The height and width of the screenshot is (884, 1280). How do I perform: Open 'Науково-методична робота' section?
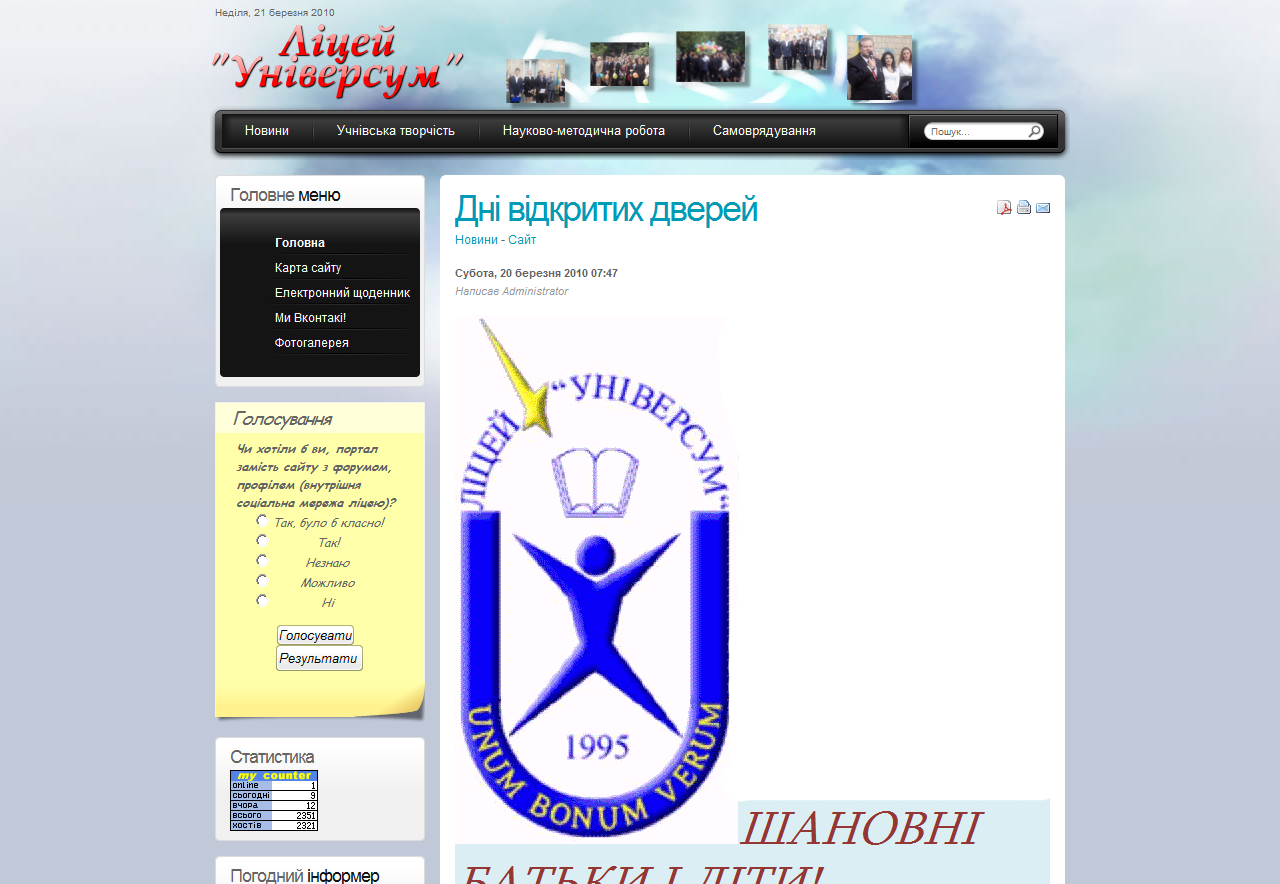583,130
